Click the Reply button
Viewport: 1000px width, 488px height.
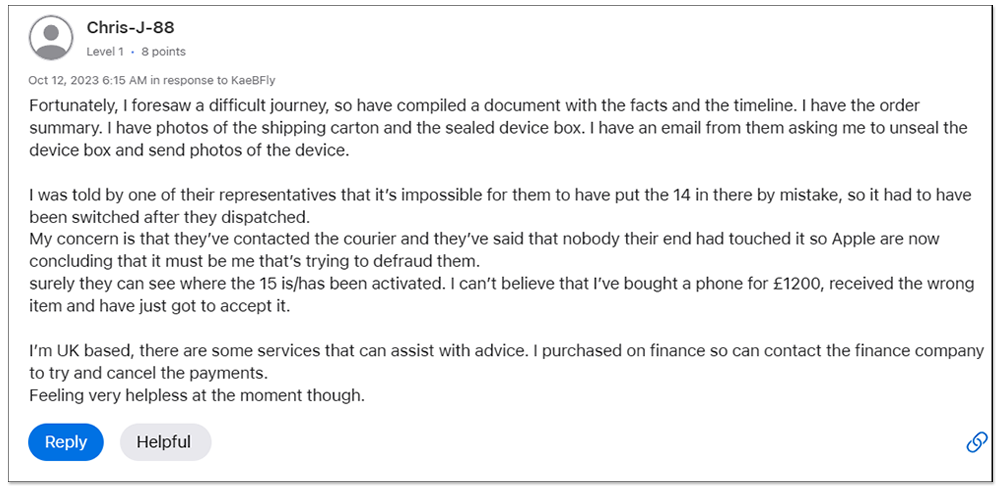(66, 441)
